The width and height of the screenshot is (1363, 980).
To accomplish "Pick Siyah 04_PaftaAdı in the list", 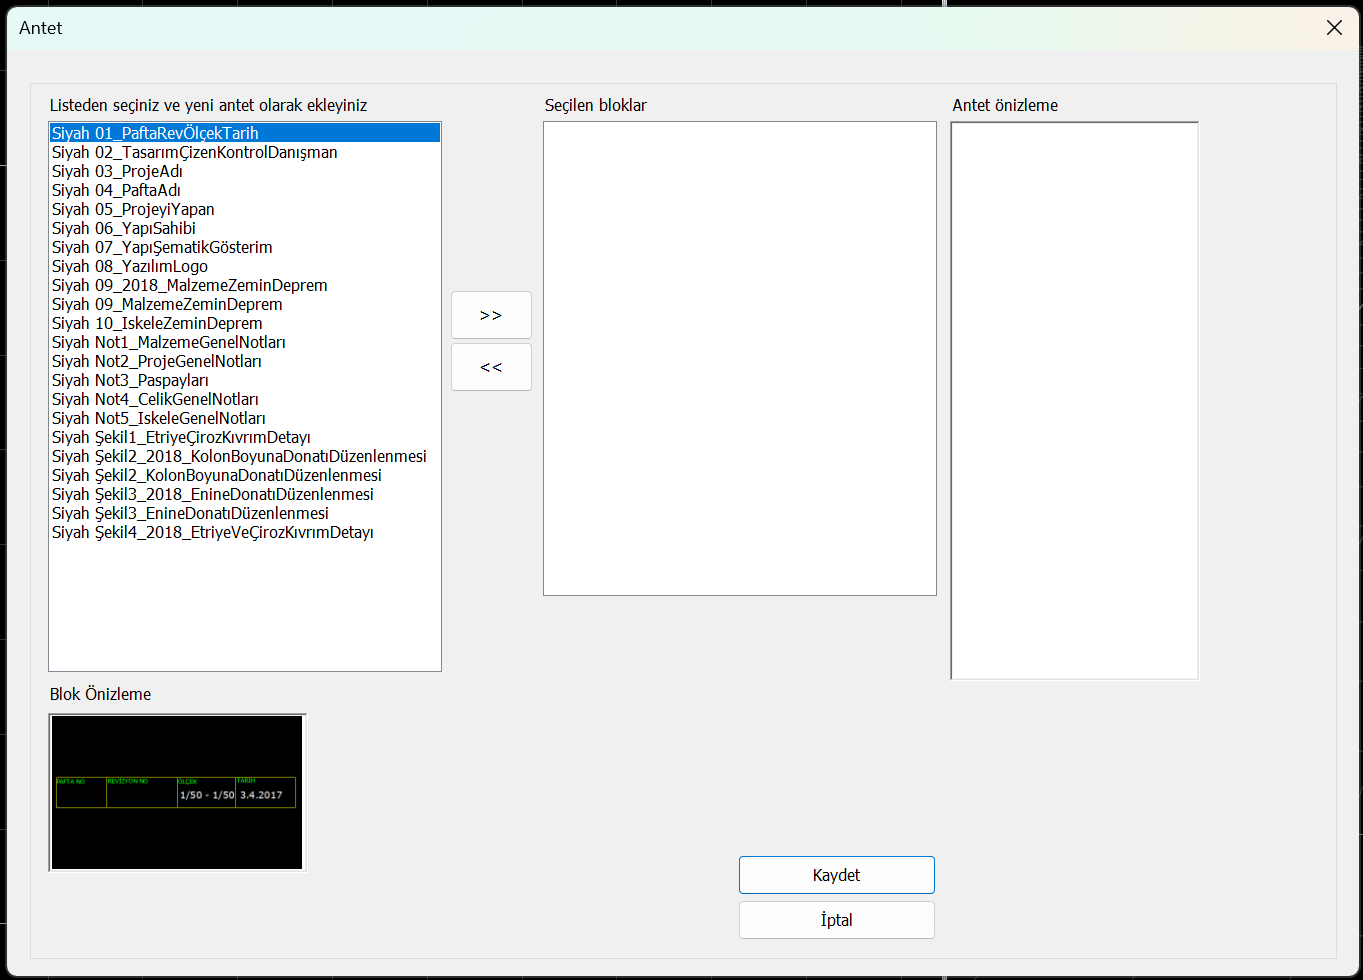I will (x=116, y=190).
